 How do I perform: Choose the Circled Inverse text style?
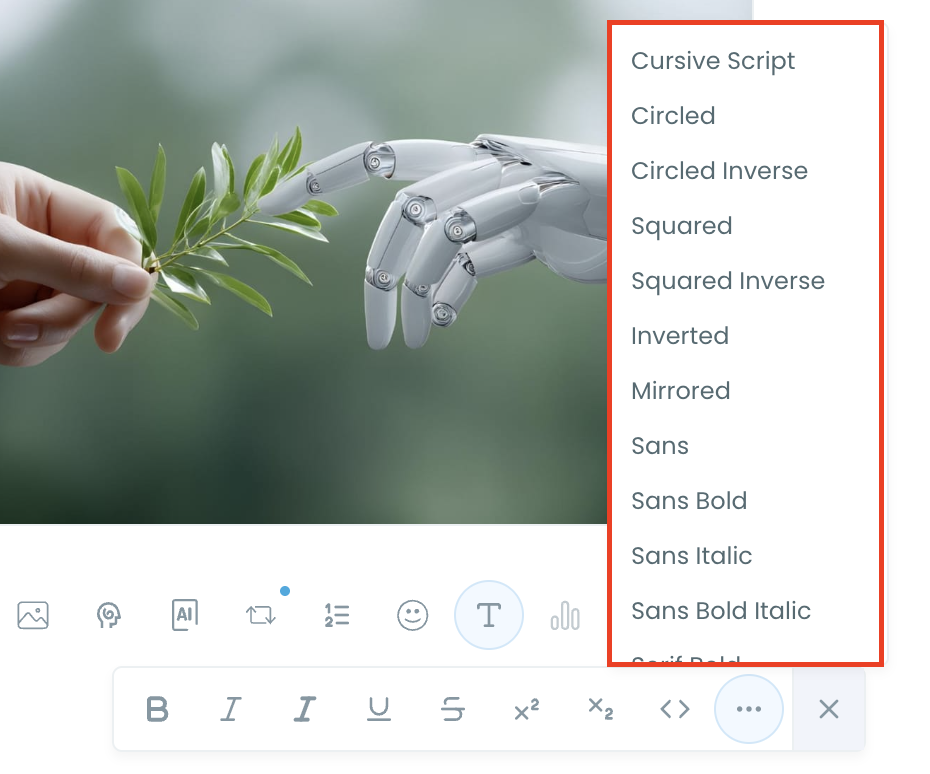pos(719,171)
